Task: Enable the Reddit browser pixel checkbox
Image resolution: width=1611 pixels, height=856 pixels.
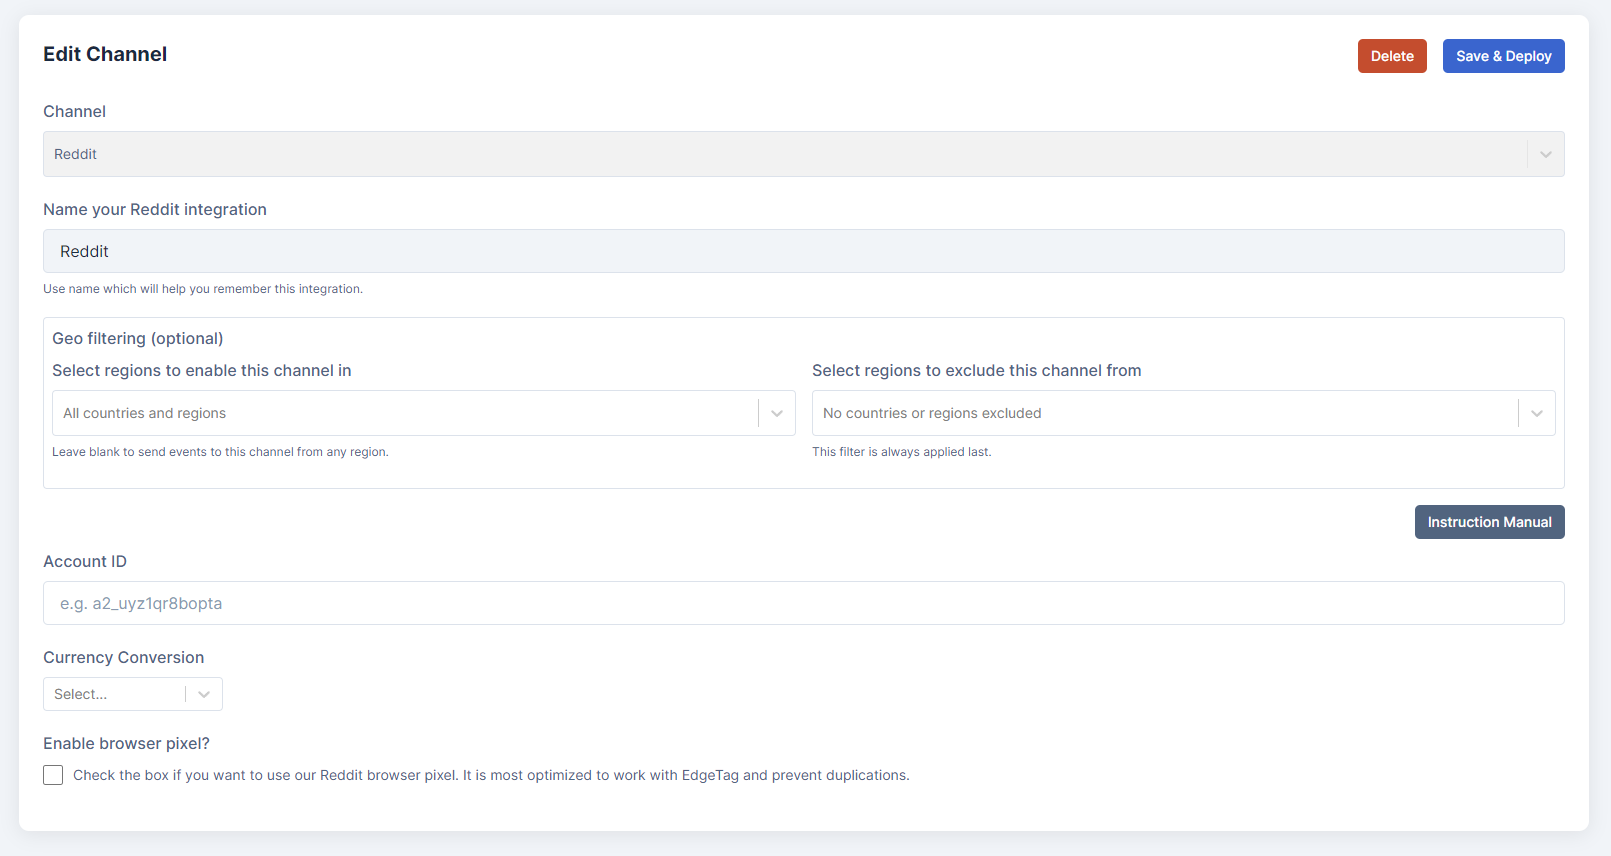Action: click(53, 775)
